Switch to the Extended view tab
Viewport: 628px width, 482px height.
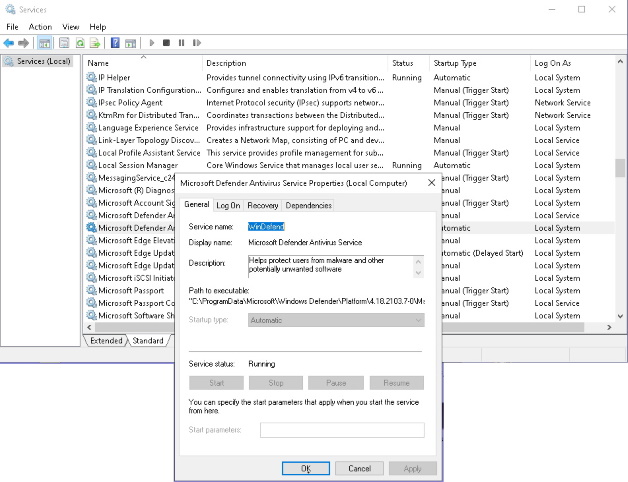pyautogui.click(x=106, y=341)
